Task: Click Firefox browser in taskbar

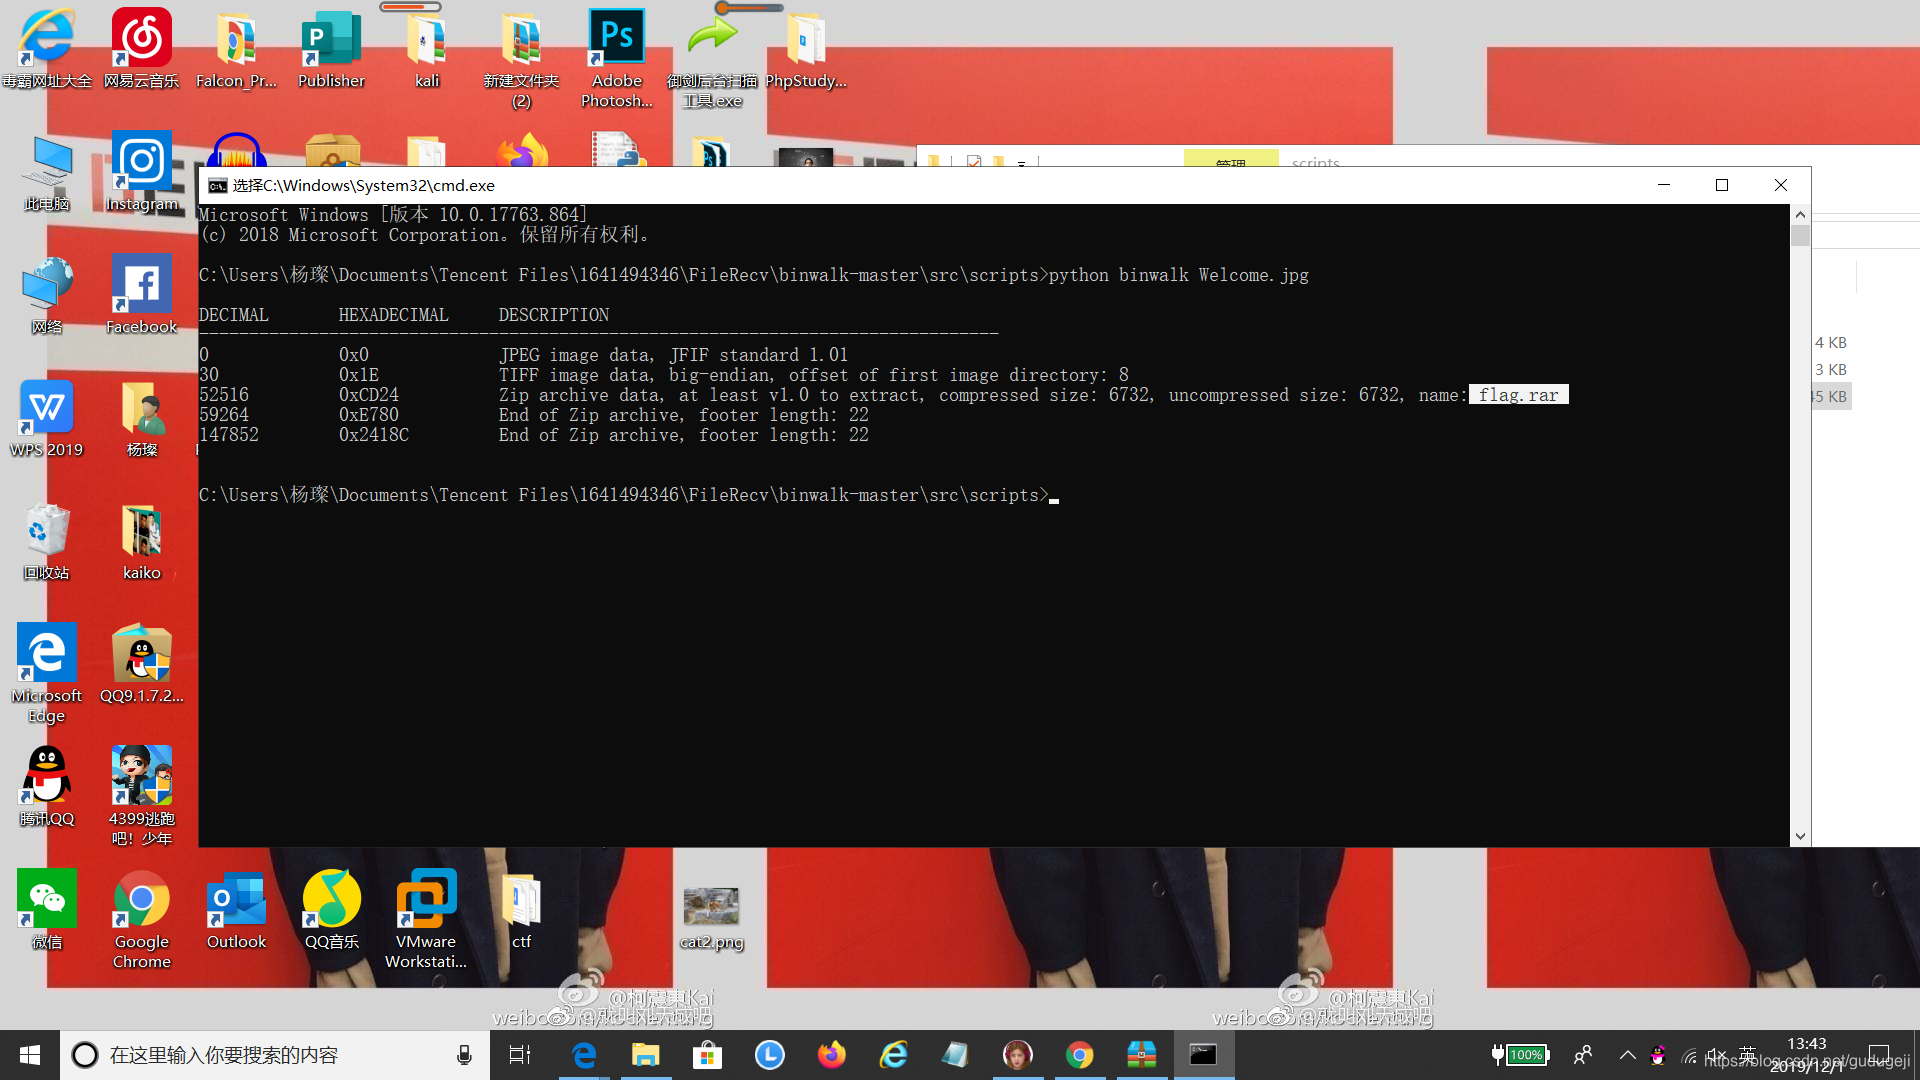Action: [x=832, y=1054]
